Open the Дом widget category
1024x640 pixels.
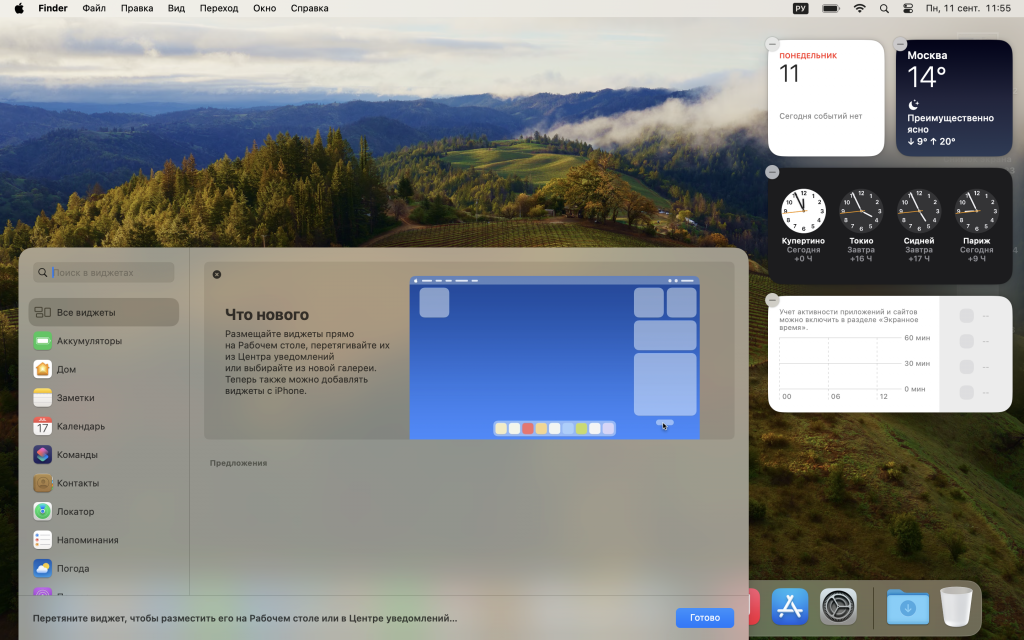pyautogui.click(x=66, y=369)
